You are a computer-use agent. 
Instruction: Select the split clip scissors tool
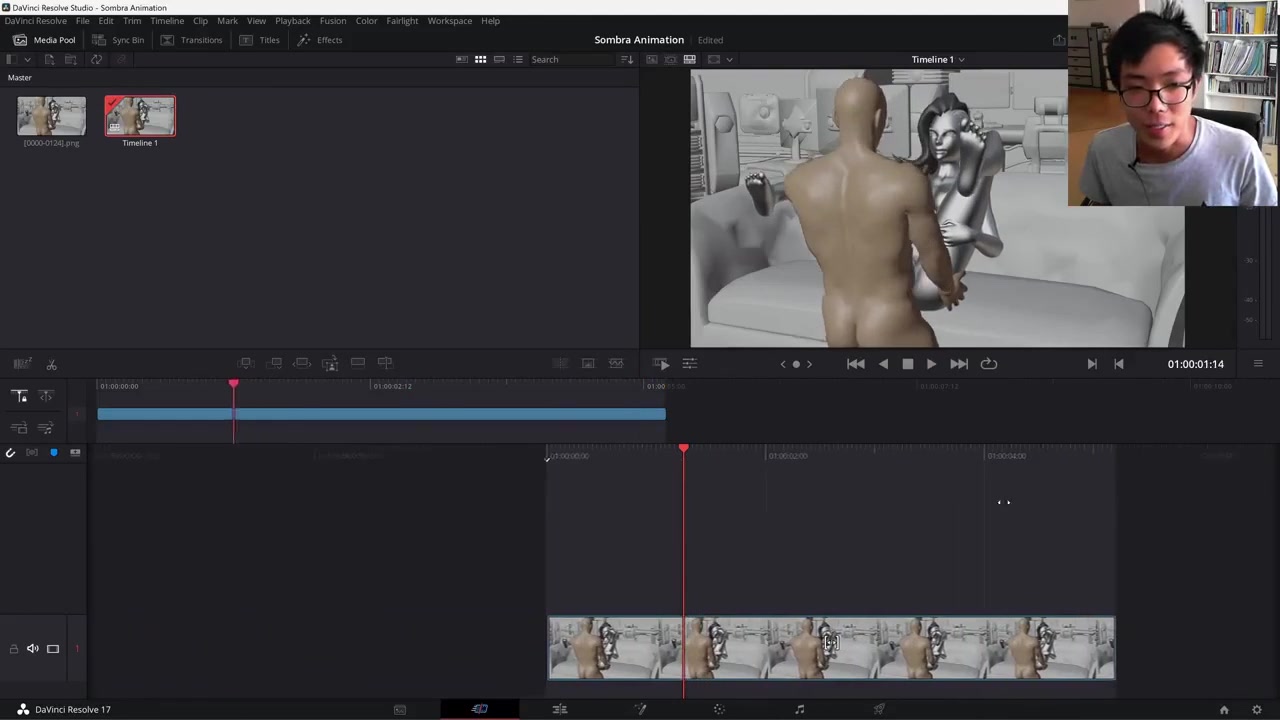pos(52,365)
